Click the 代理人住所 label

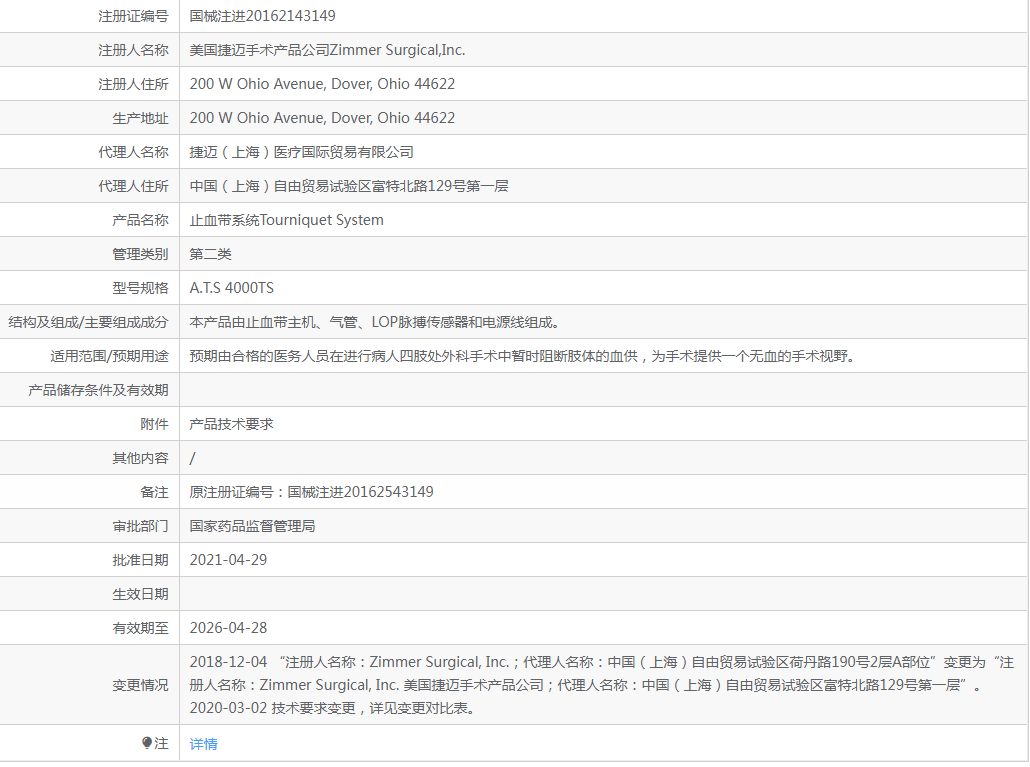click(133, 186)
